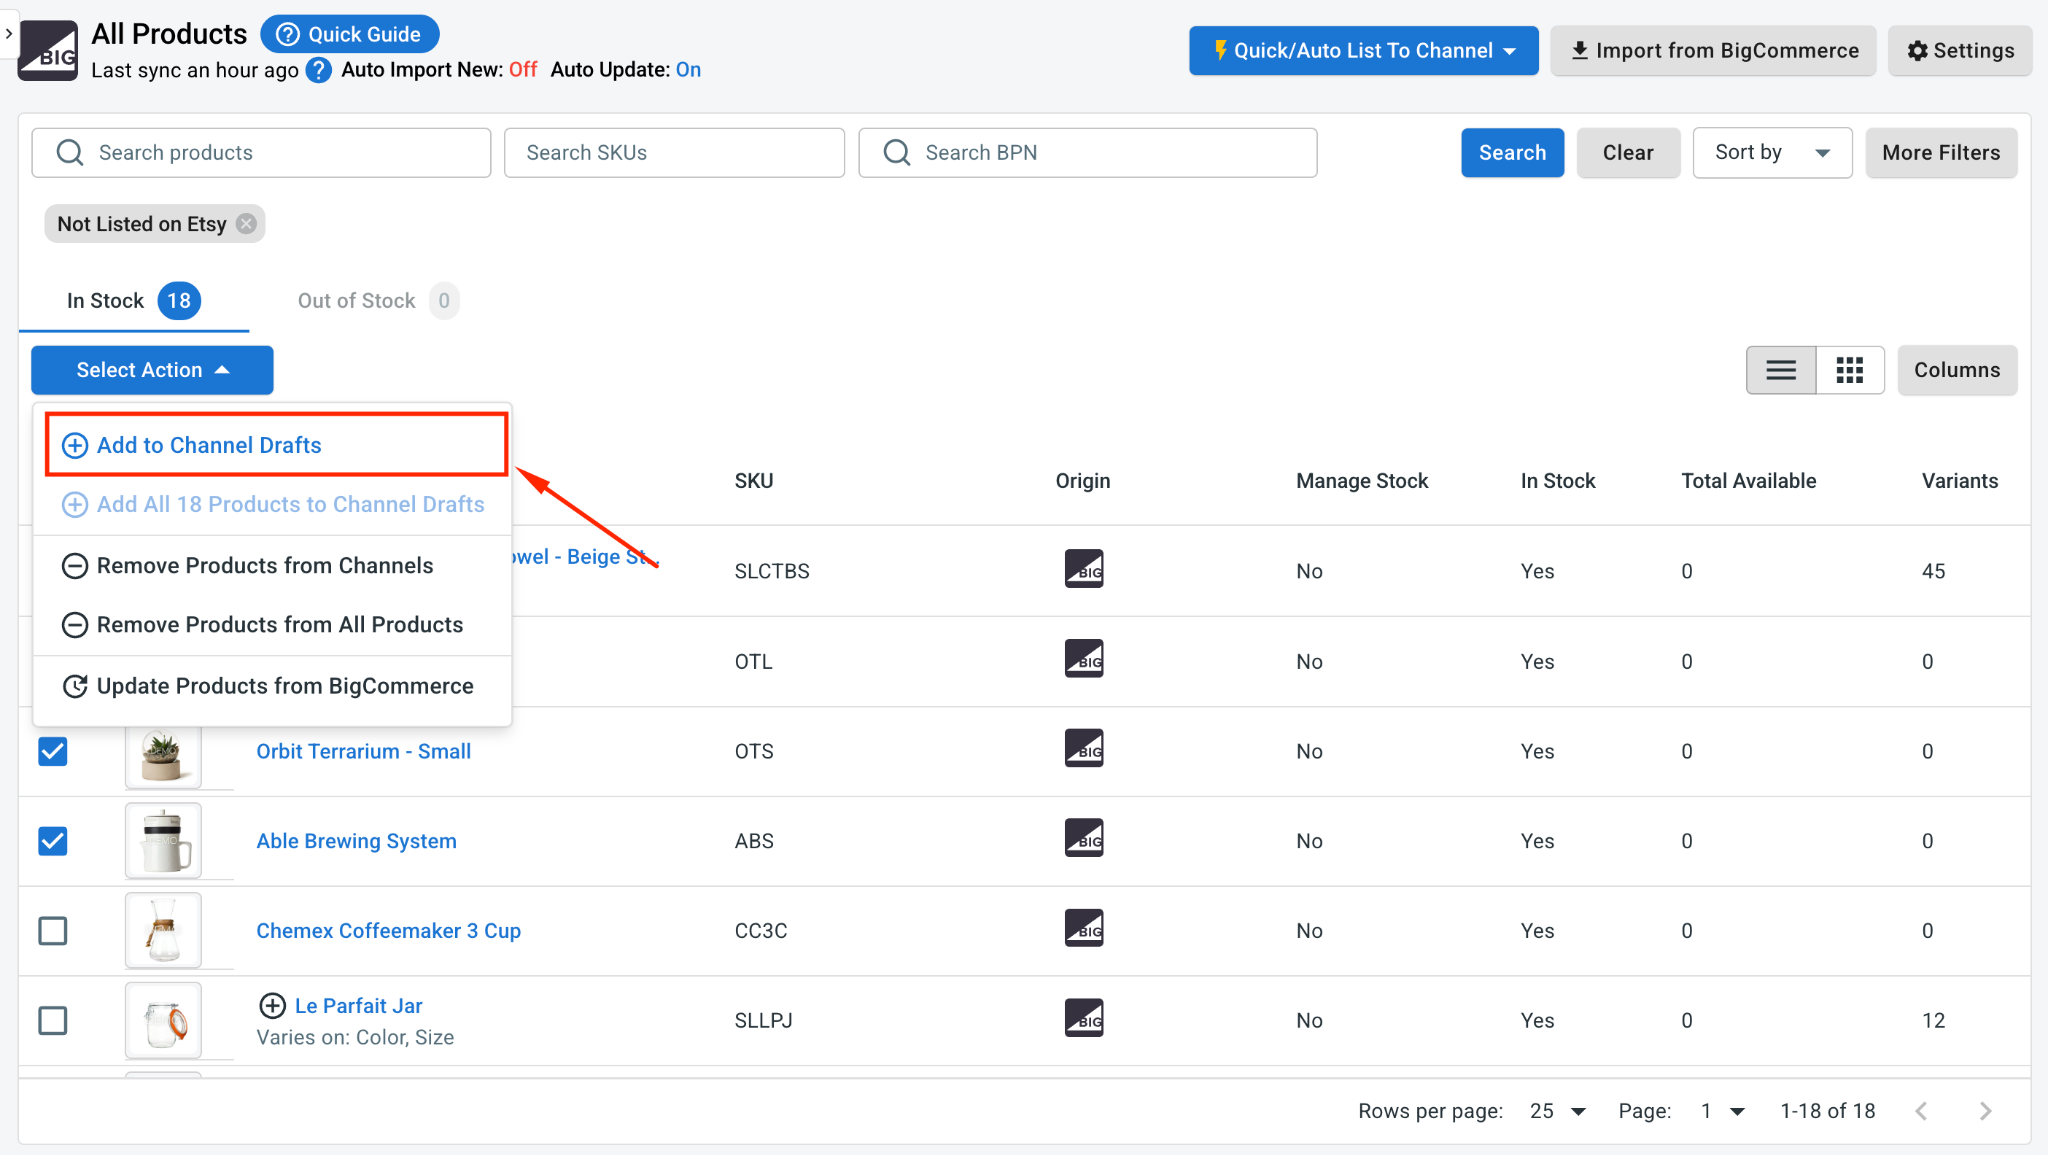Click the Variants column header
This screenshot has width=2048, height=1155.
coord(1960,481)
